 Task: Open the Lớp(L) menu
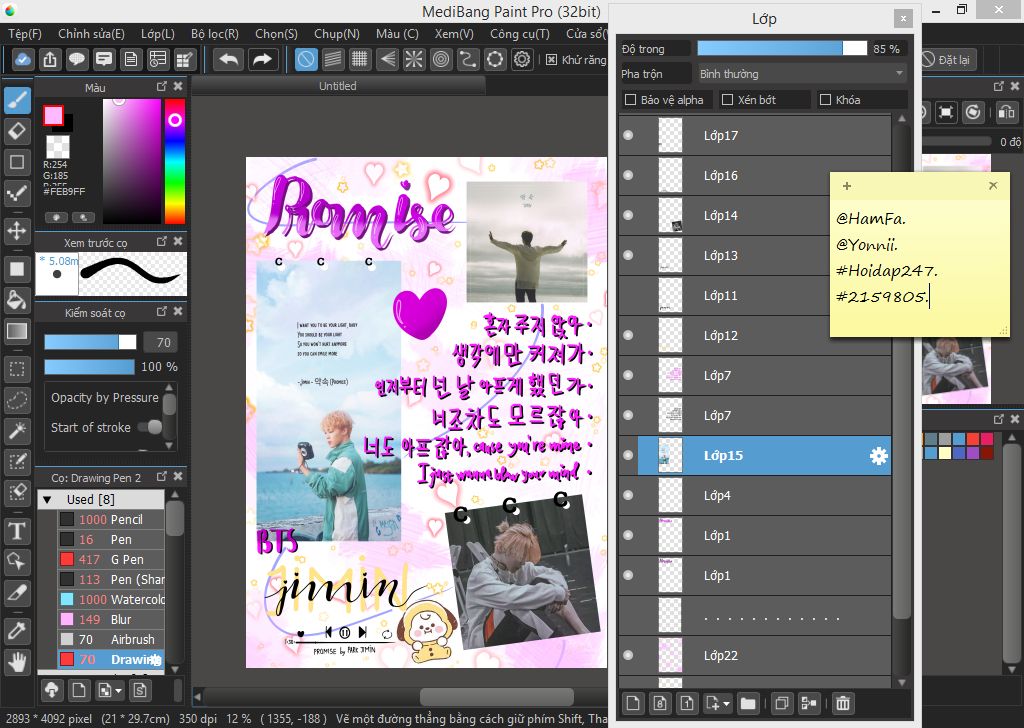157,33
